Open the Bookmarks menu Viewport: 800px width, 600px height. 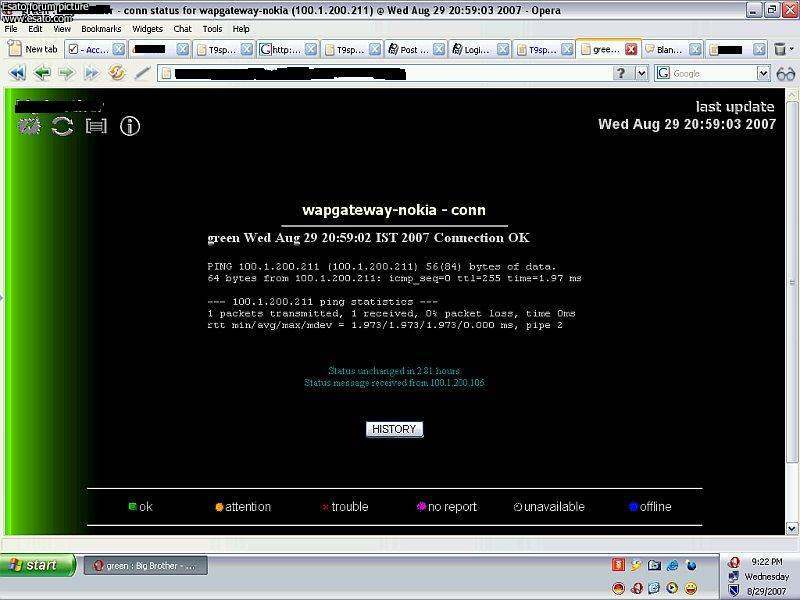(101, 29)
